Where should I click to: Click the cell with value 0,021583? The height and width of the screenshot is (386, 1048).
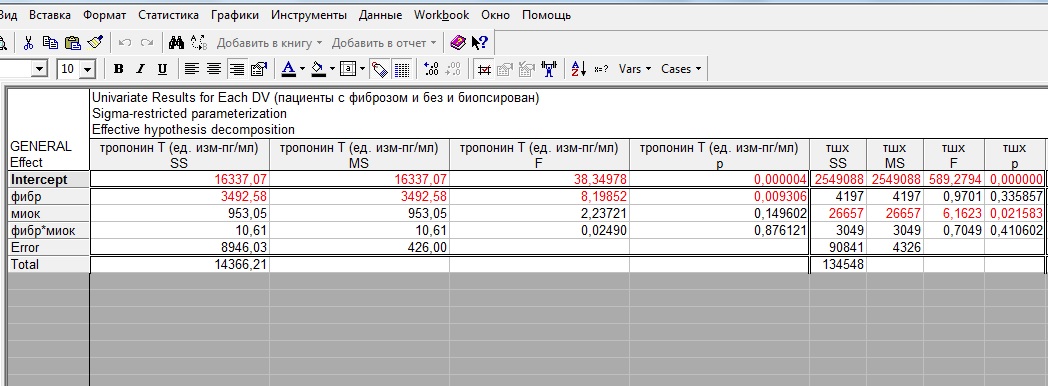coord(1015,214)
